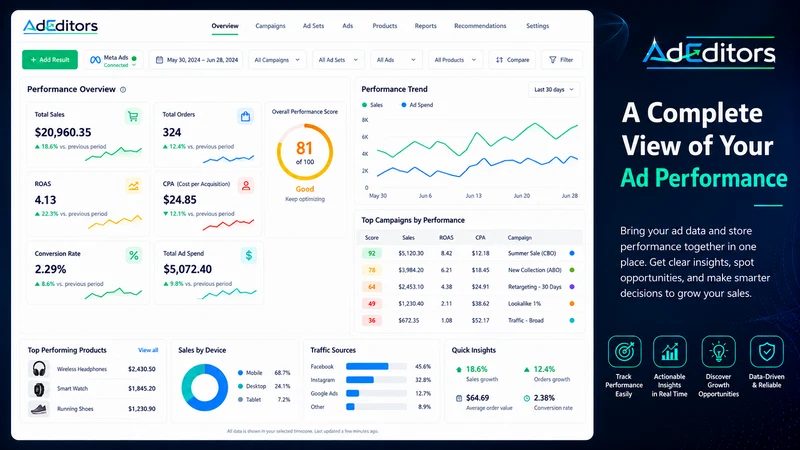Click the ROAS column header in campaigns table
800x450 pixels.
(x=446, y=238)
